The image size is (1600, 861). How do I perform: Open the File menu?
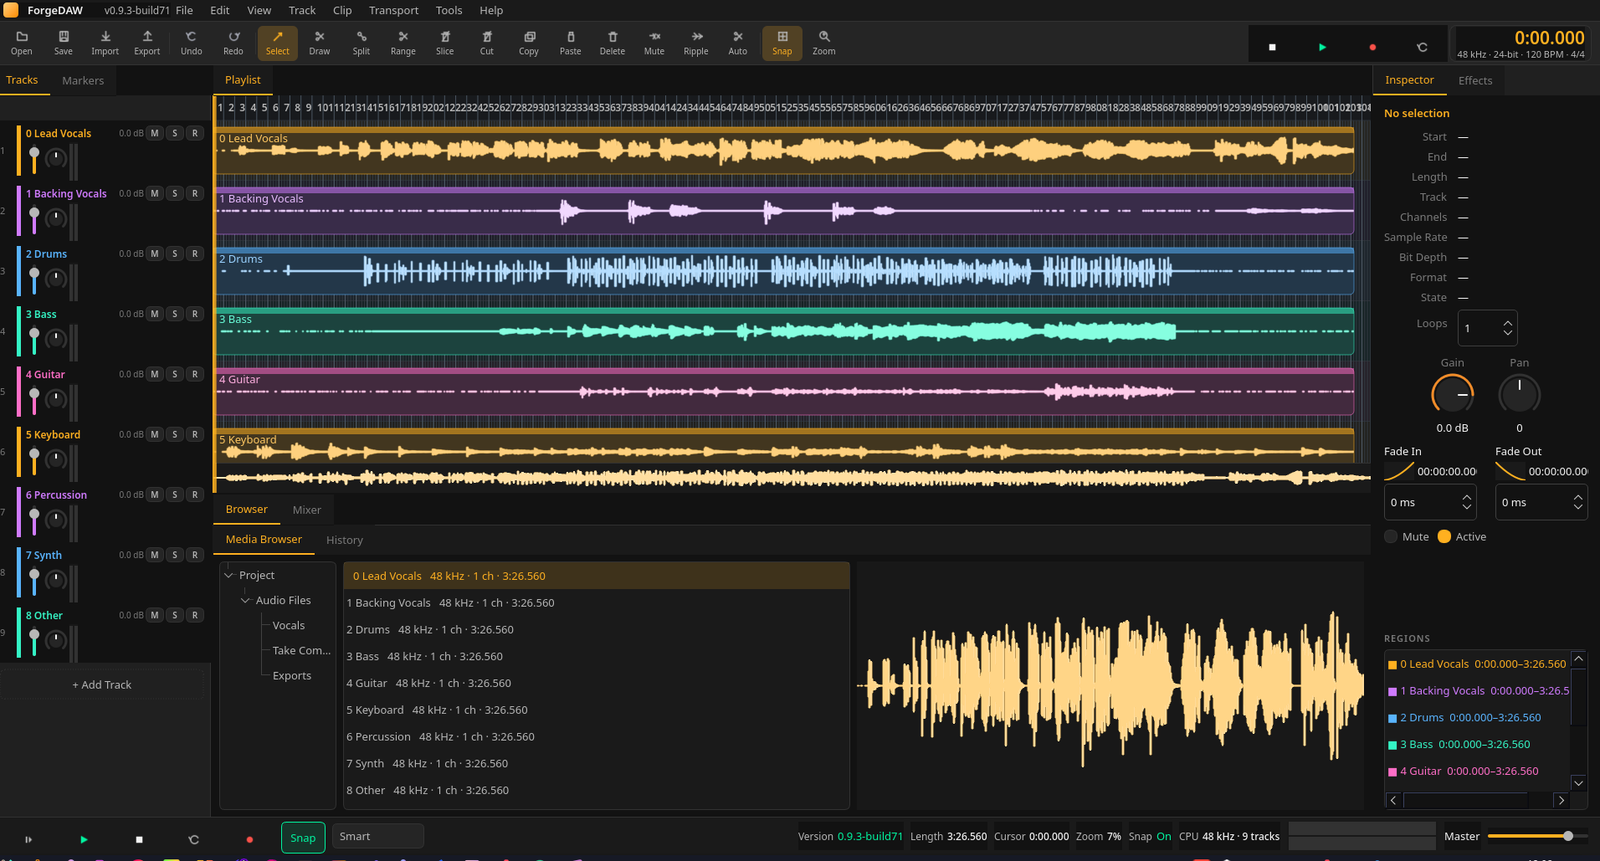(184, 10)
